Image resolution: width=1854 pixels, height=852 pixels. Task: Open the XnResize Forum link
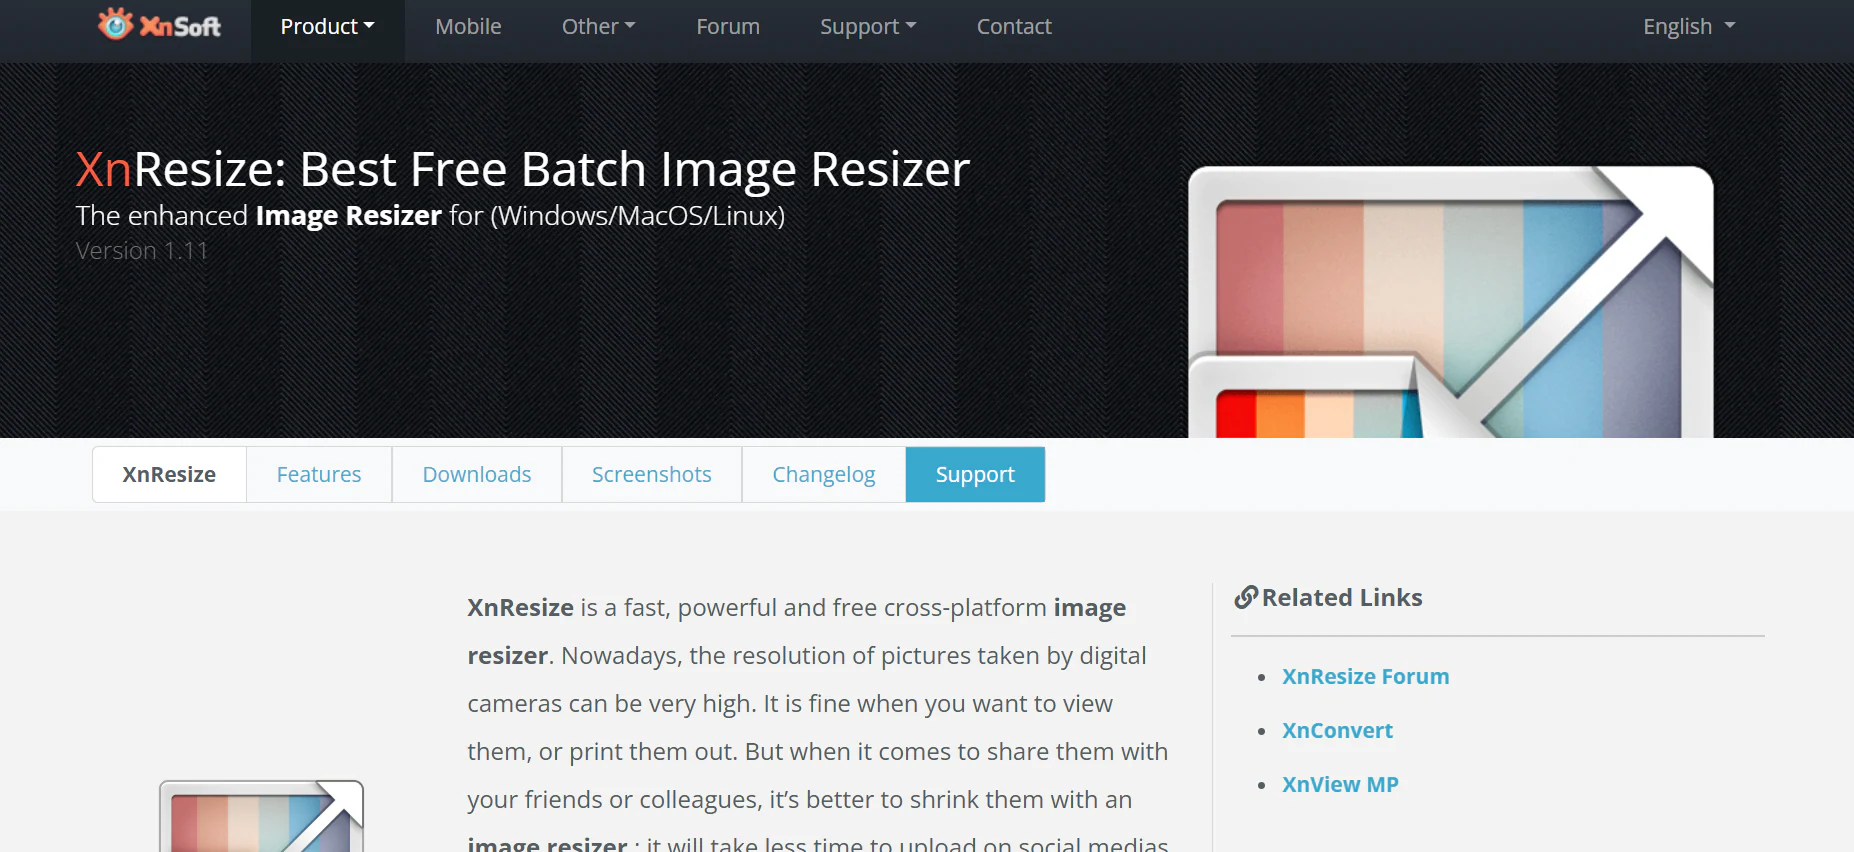(x=1366, y=676)
